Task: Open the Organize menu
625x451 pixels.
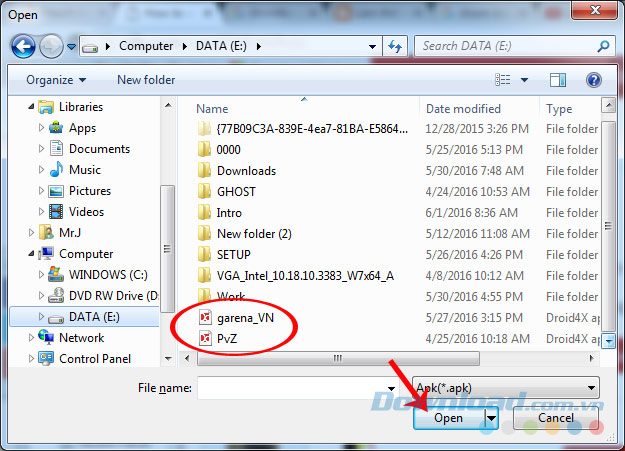Action: pyautogui.click(x=56, y=80)
